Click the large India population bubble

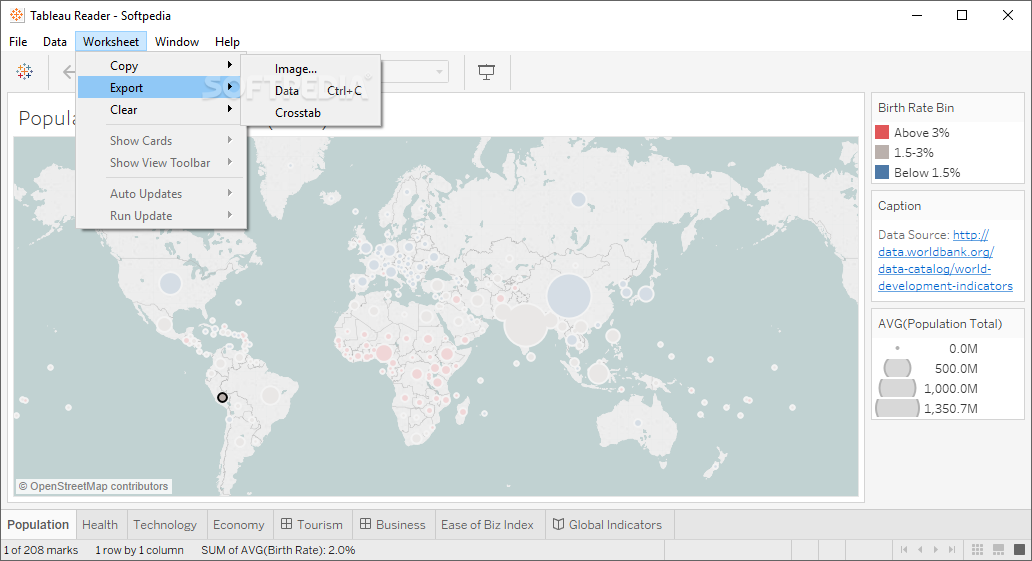(x=525, y=325)
